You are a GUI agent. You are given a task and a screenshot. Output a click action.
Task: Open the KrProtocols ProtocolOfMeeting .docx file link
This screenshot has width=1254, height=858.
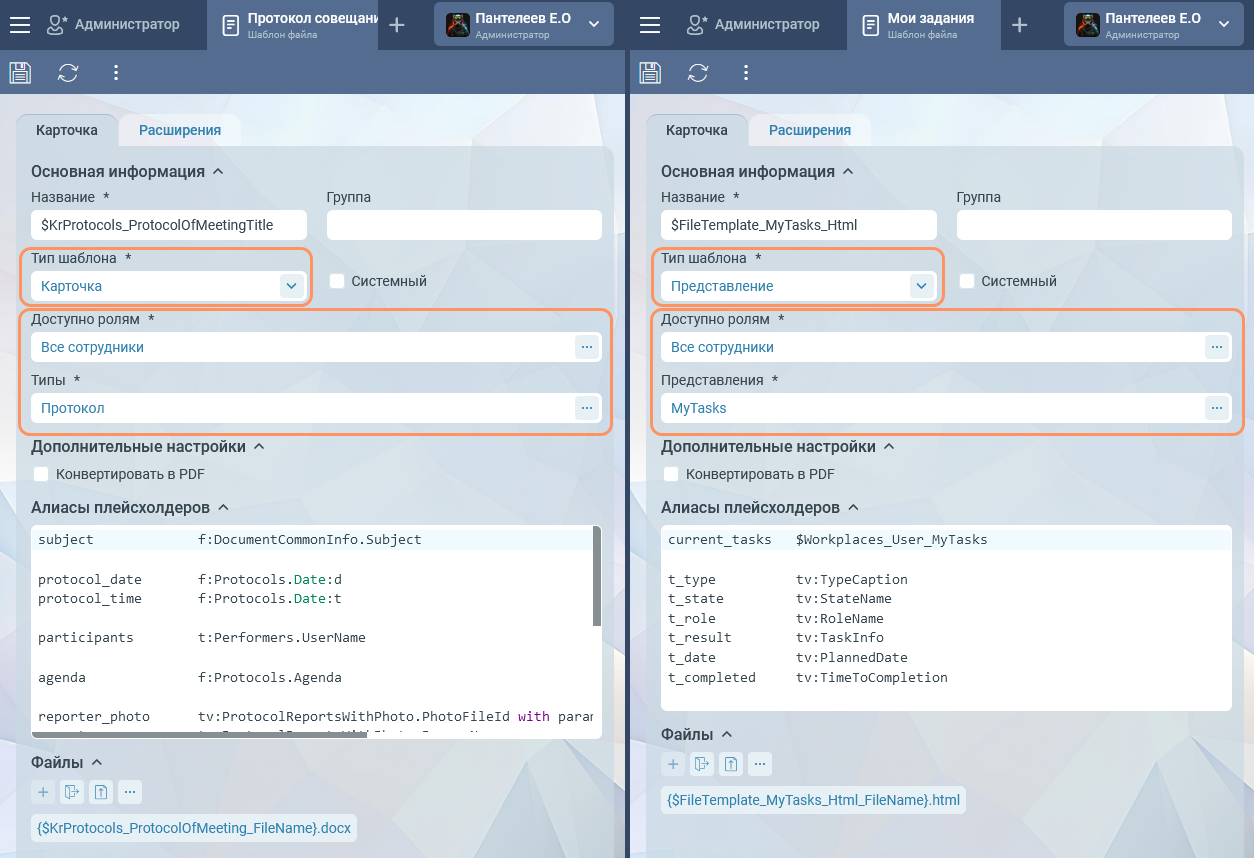pyautogui.click(x=194, y=828)
